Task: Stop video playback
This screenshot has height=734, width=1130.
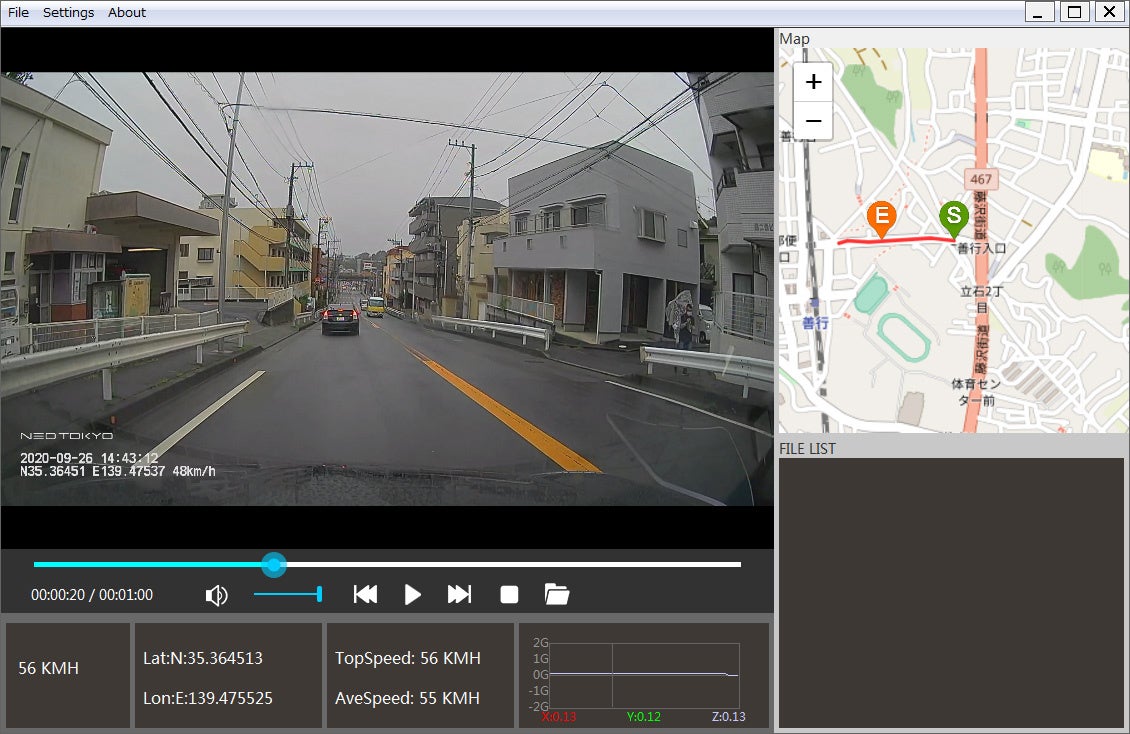Action: tap(509, 595)
